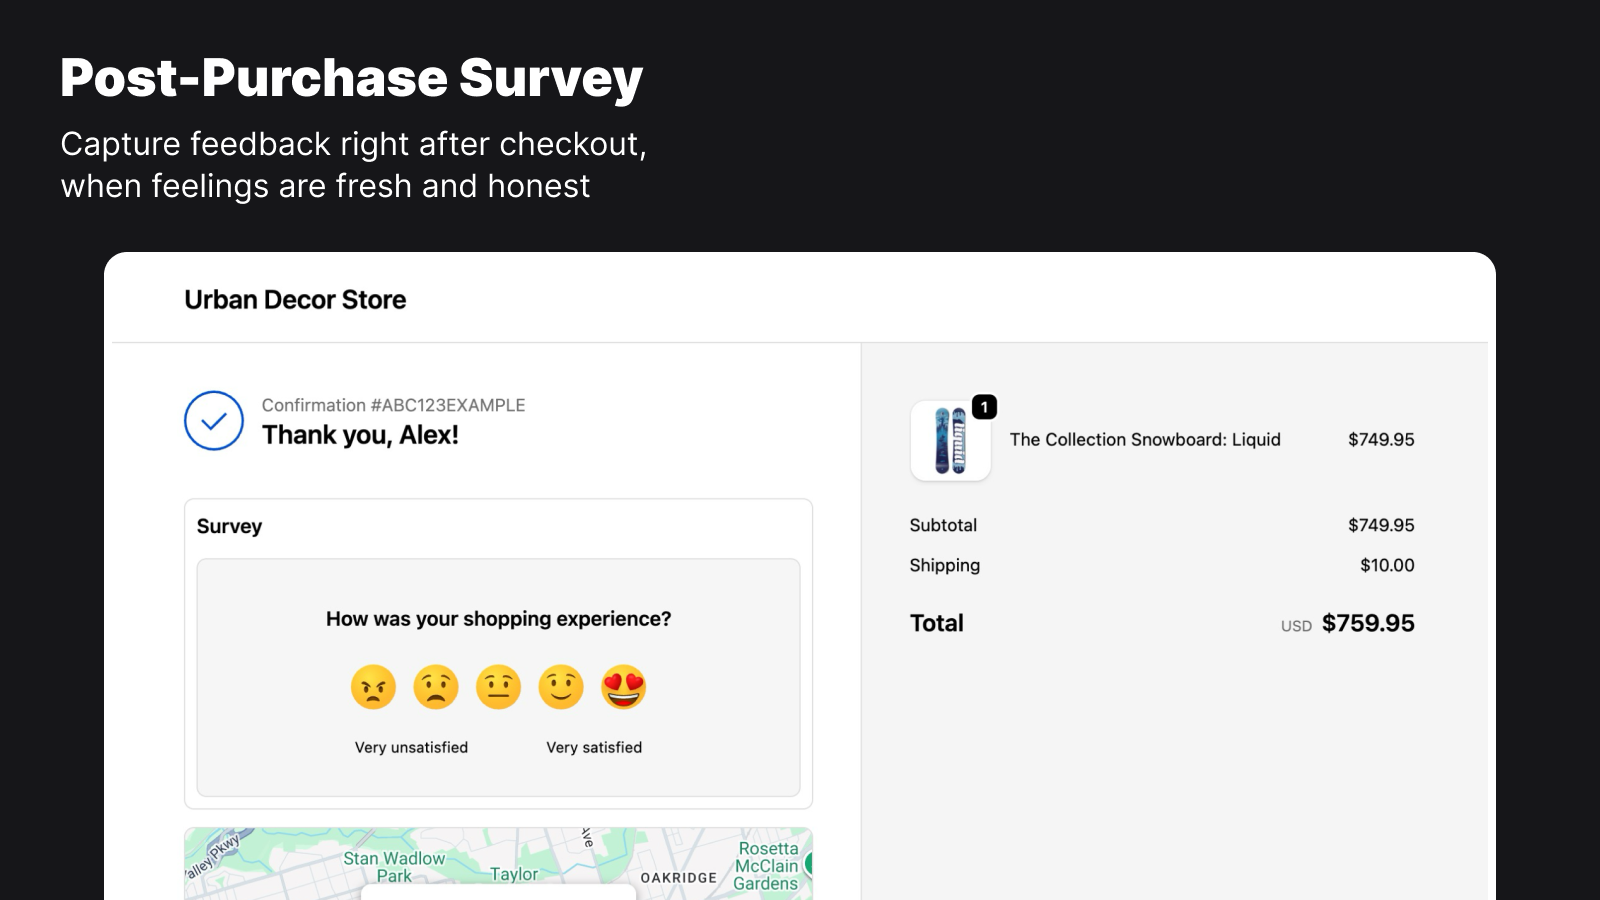The height and width of the screenshot is (900, 1600).
Task: Select the heart-eyes emoji rating
Action: click(624, 687)
